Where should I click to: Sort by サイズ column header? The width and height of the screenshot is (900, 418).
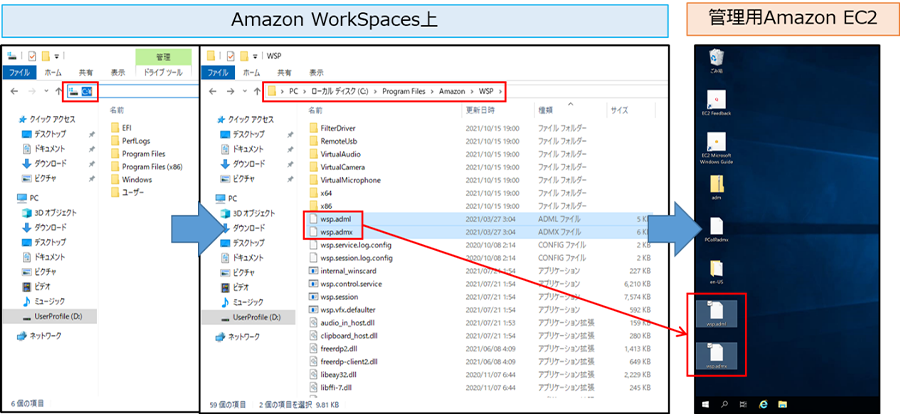click(630, 110)
